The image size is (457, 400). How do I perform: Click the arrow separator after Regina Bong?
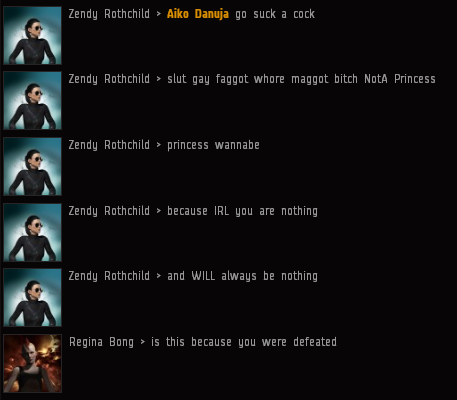(143, 342)
